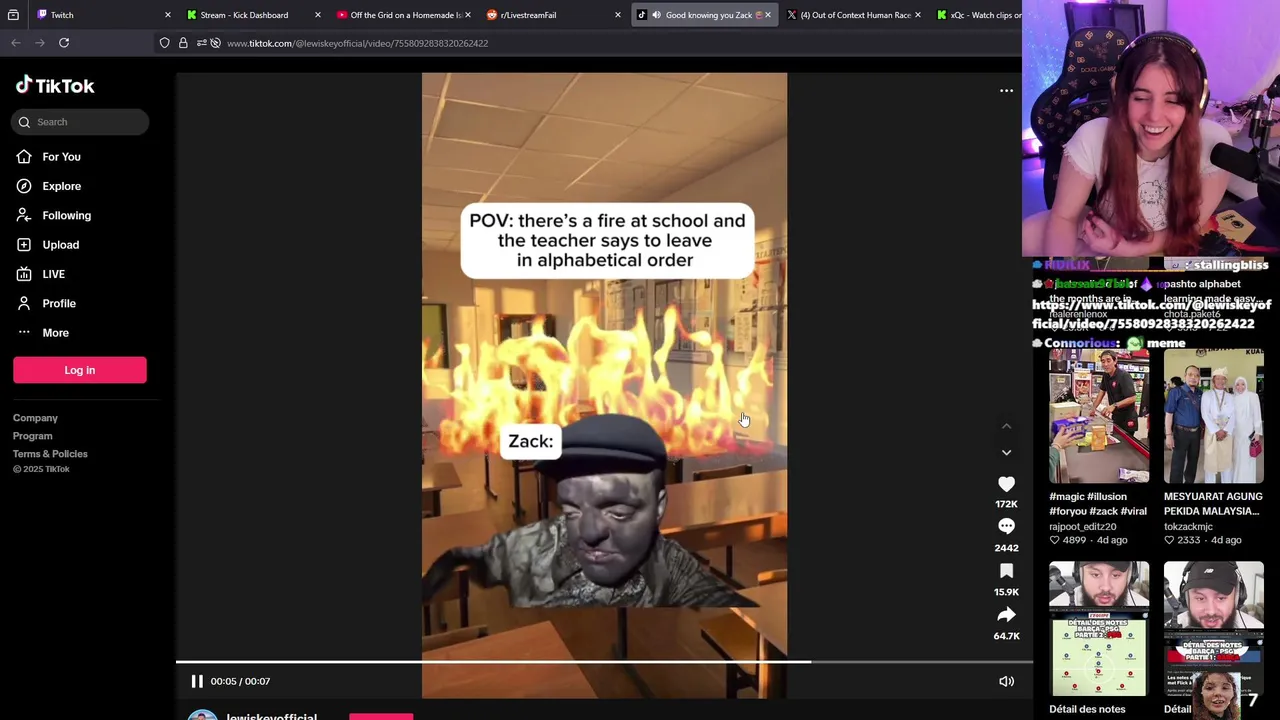Pause the TikTok video
The height and width of the screenshot is (720, 1280).
click(x=197, y=681)
